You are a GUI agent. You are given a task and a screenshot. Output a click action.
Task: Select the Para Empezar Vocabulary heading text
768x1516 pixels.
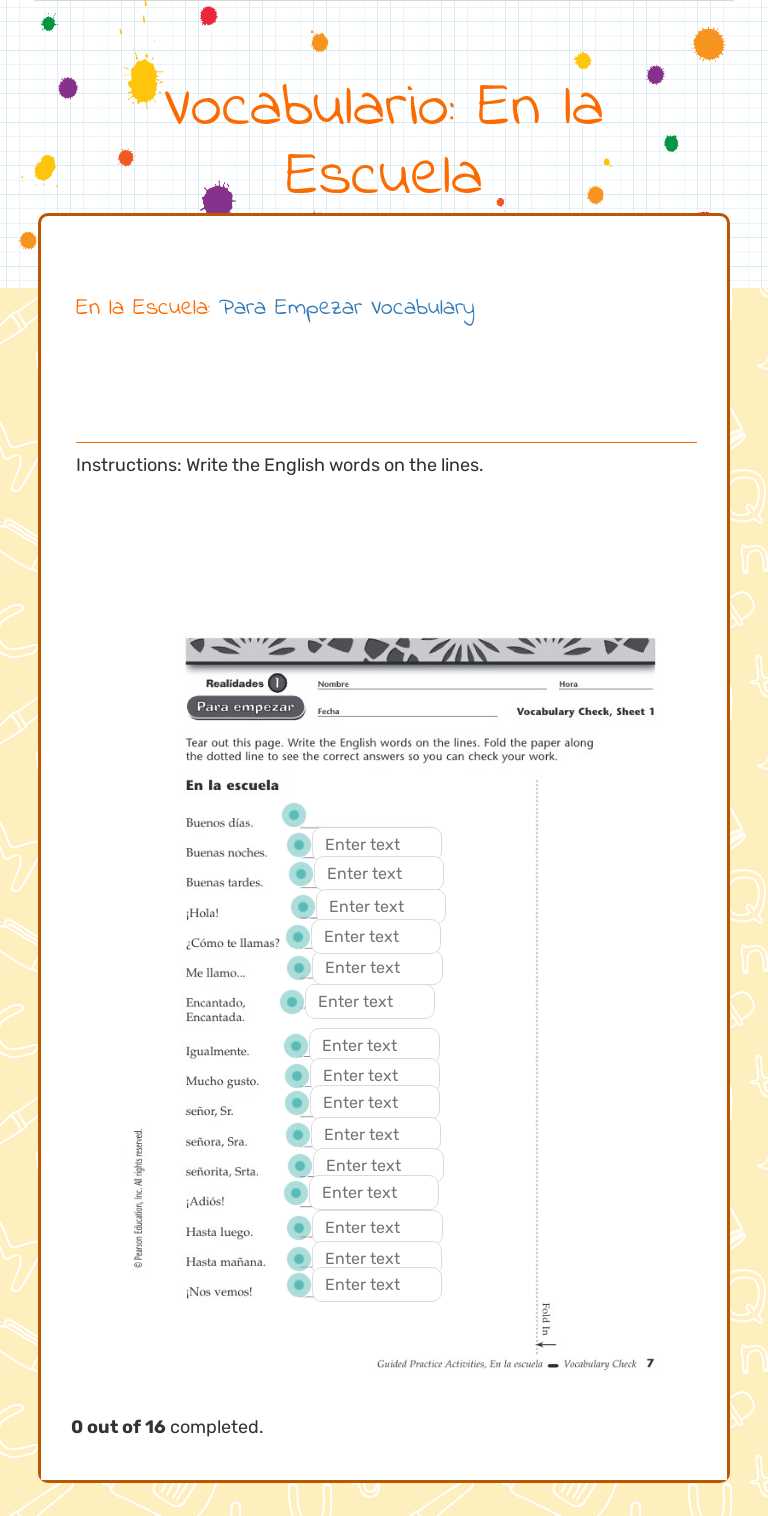[x=345, y=310]
